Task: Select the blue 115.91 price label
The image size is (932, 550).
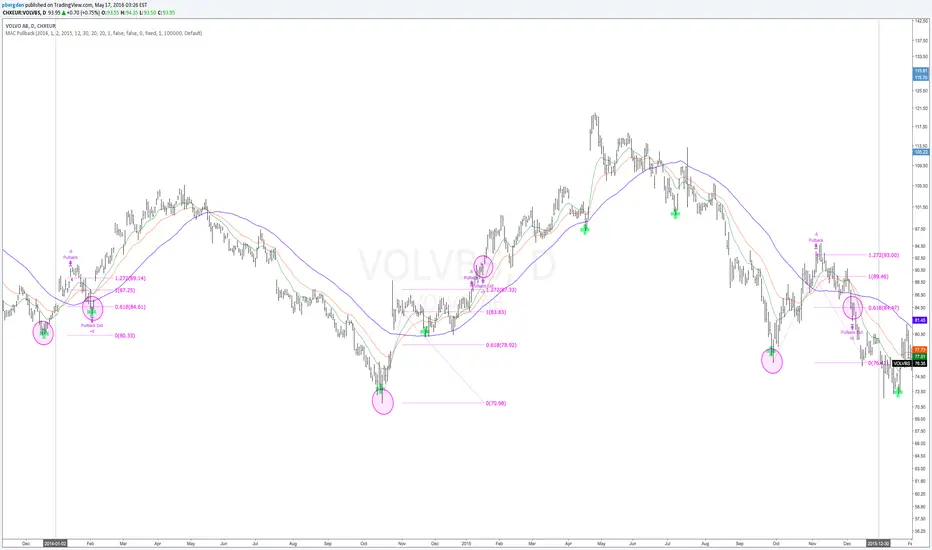Action: pos(920,71)
